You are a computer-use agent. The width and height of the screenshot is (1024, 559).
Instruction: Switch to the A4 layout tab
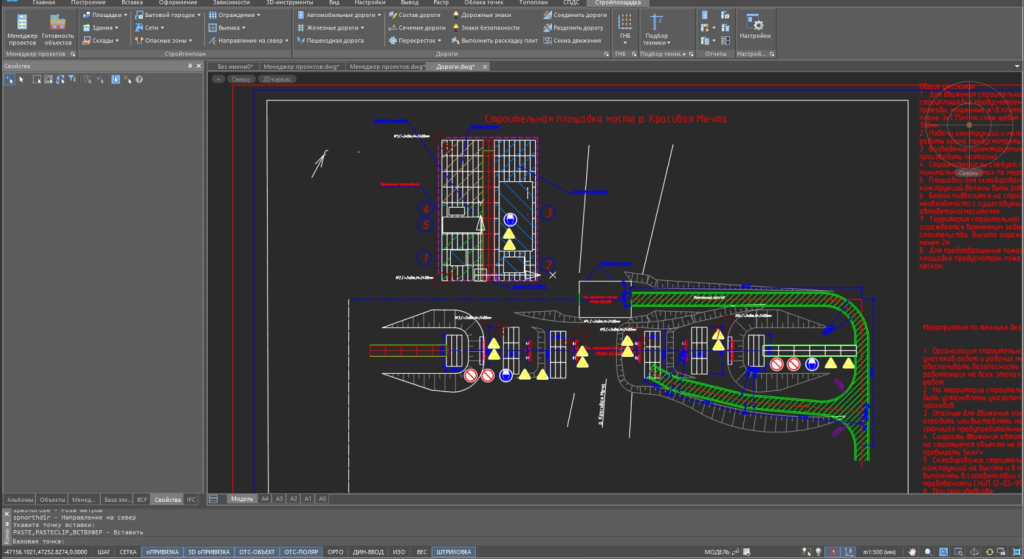point(265,498)
